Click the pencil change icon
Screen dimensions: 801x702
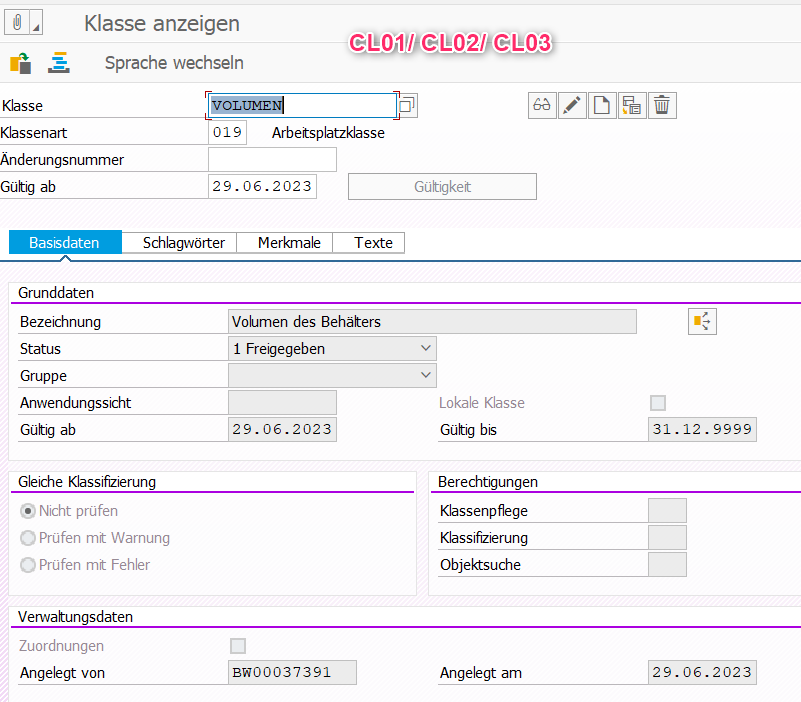572,105
